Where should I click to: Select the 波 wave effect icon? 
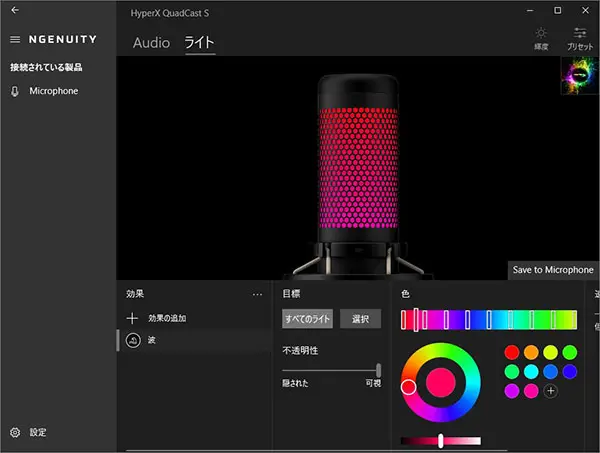(133, 340)
